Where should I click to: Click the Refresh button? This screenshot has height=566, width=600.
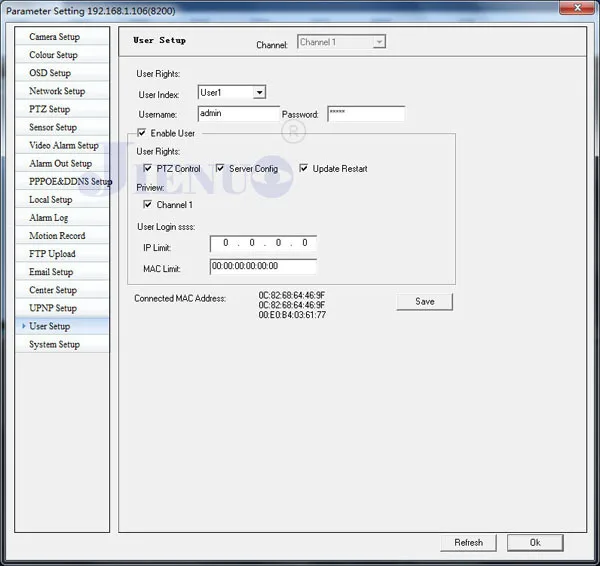[x=468, y=543]
